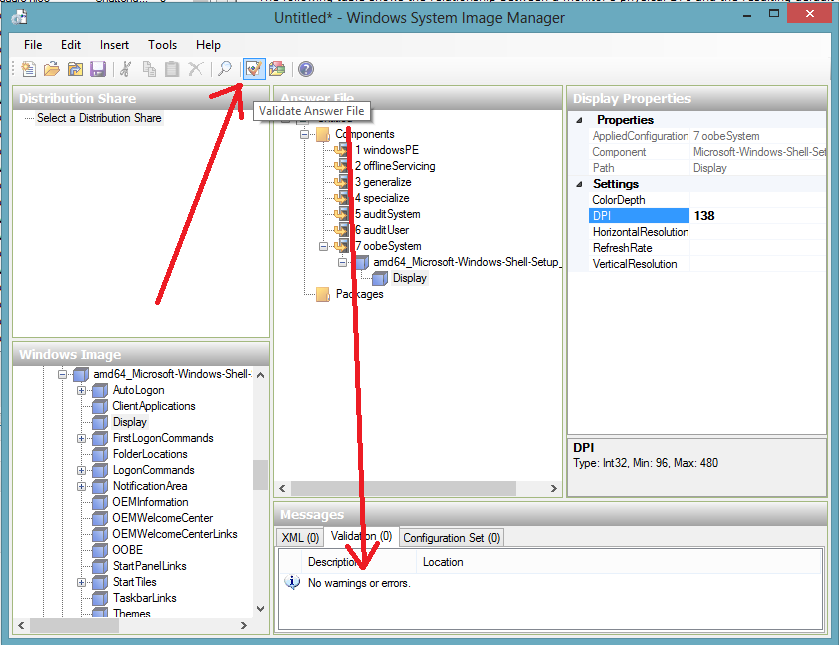Click the Windows Image scroll down arrow
The width and height of the screenshot is (839, 645).
261,609
